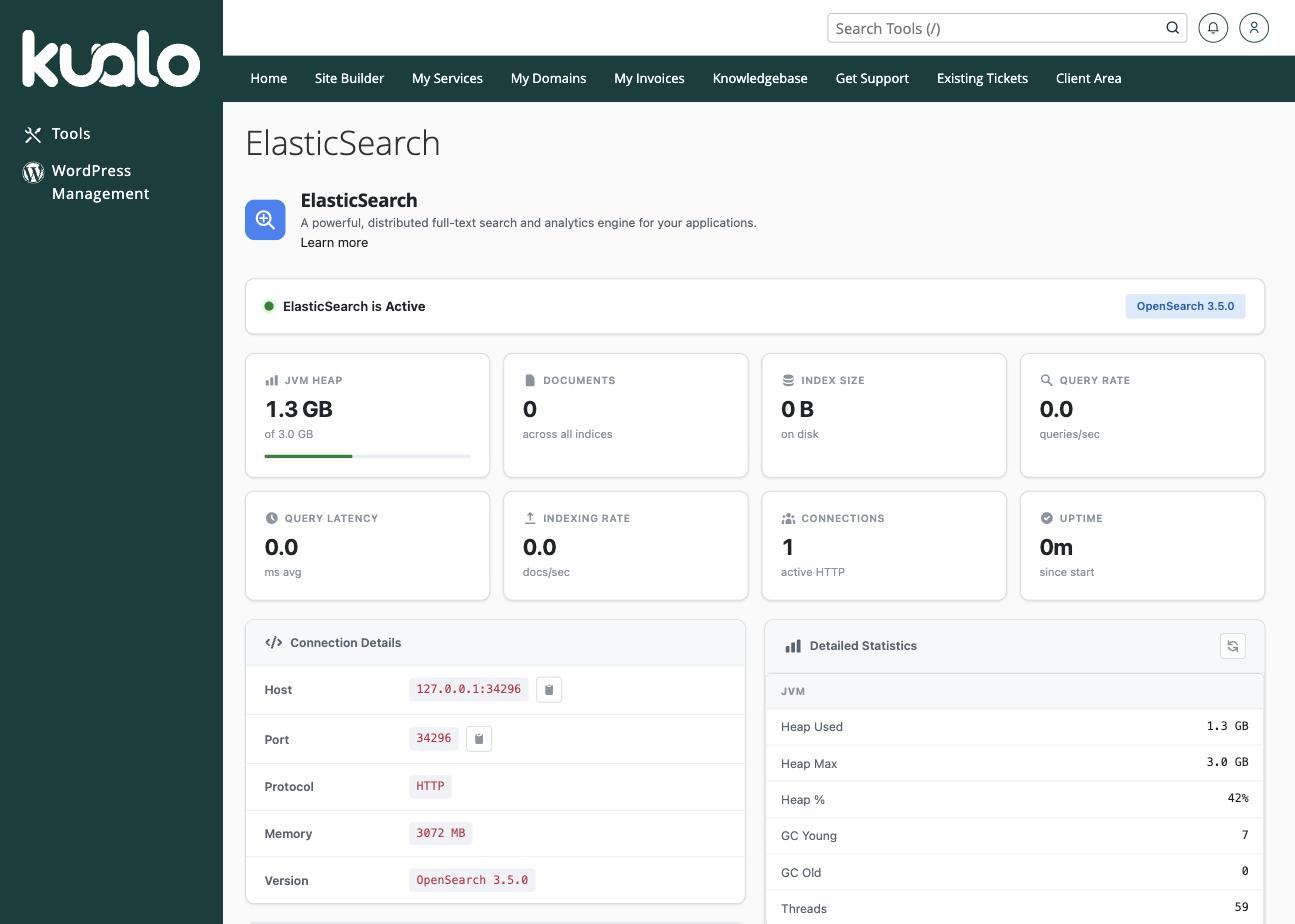Screen dimensions: 1295x924
Task: Click the Indexing Rate upload icon
Action: [530, 518]
